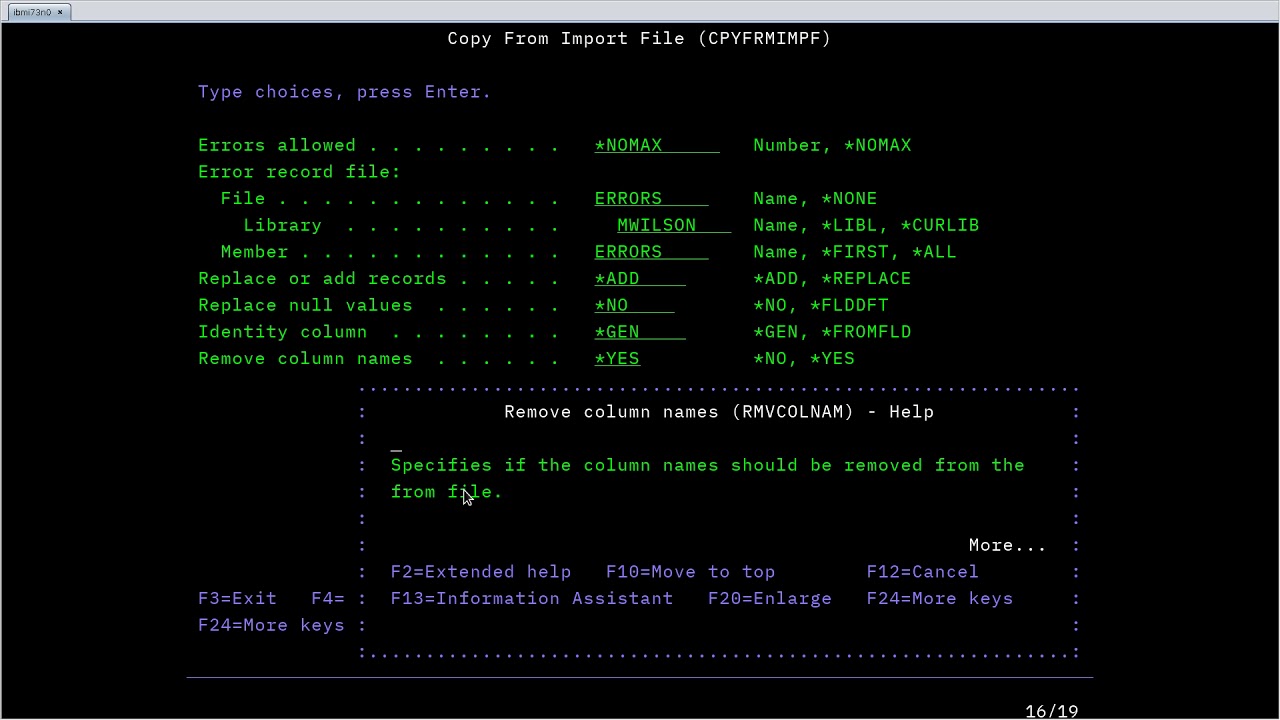Click the cursor position 16/19 indicator

1052,712
